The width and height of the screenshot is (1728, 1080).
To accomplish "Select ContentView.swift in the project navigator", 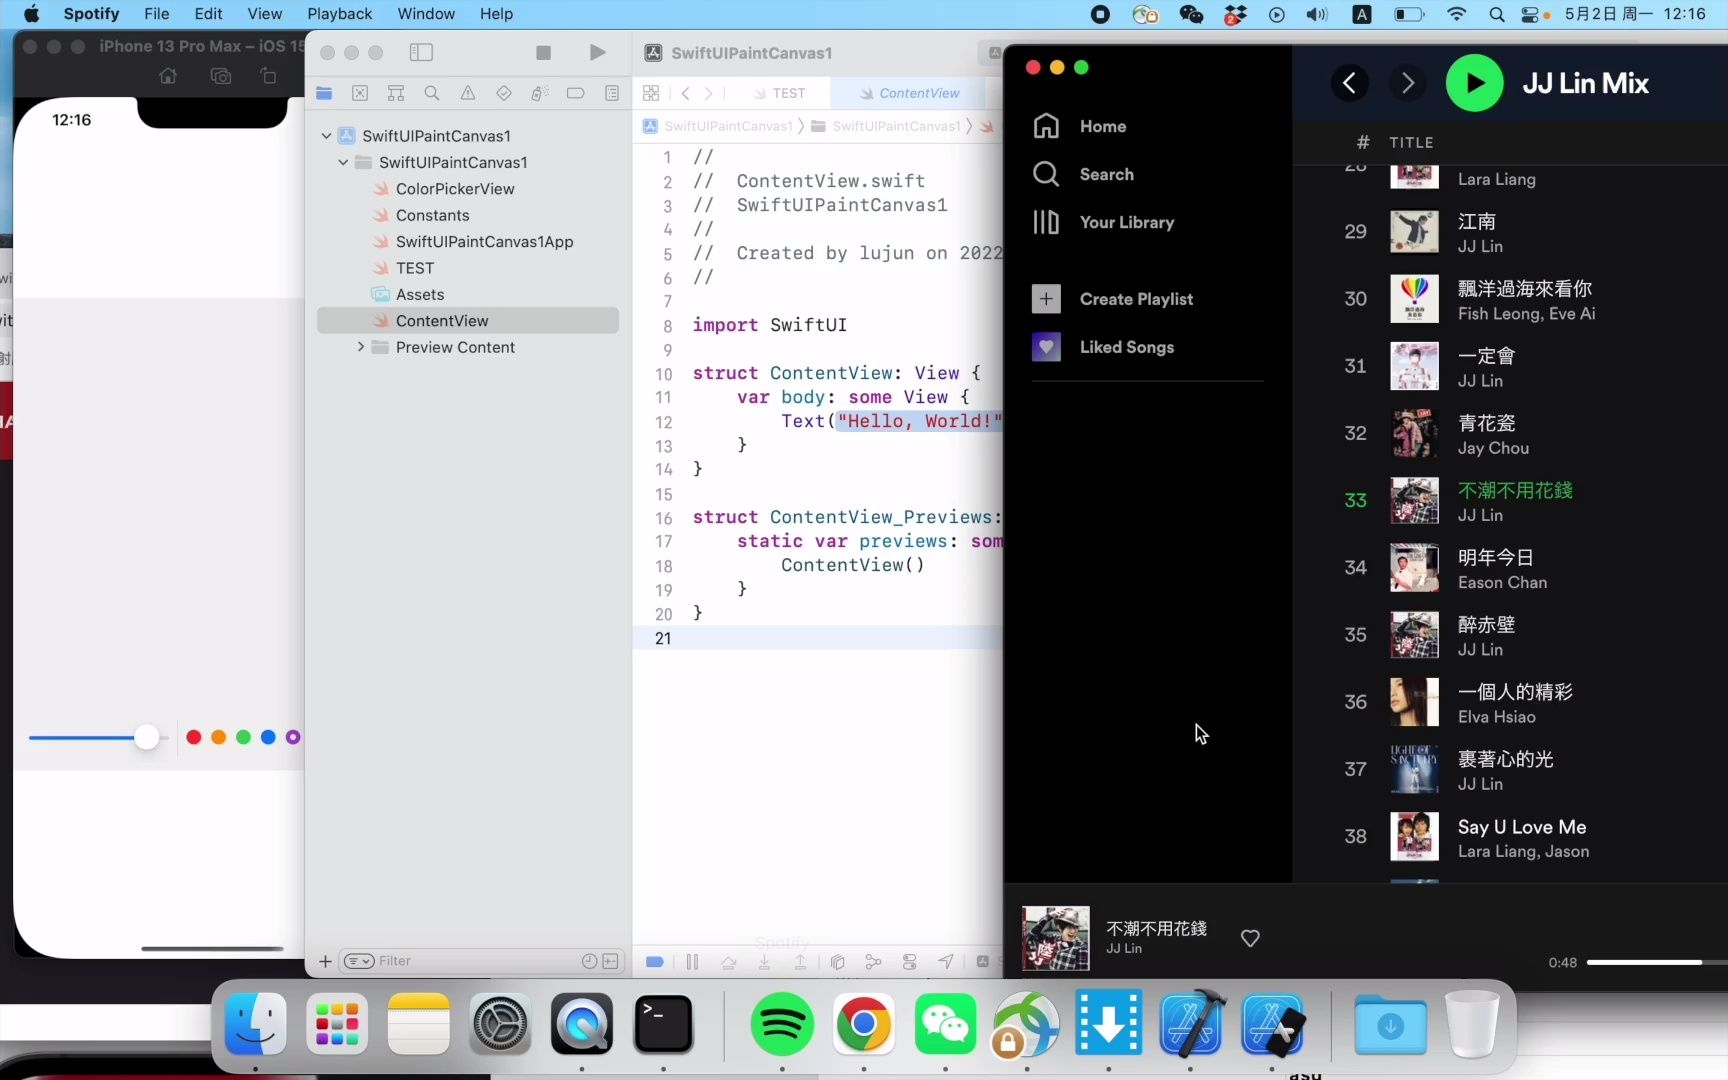I will tap(442, 320).
